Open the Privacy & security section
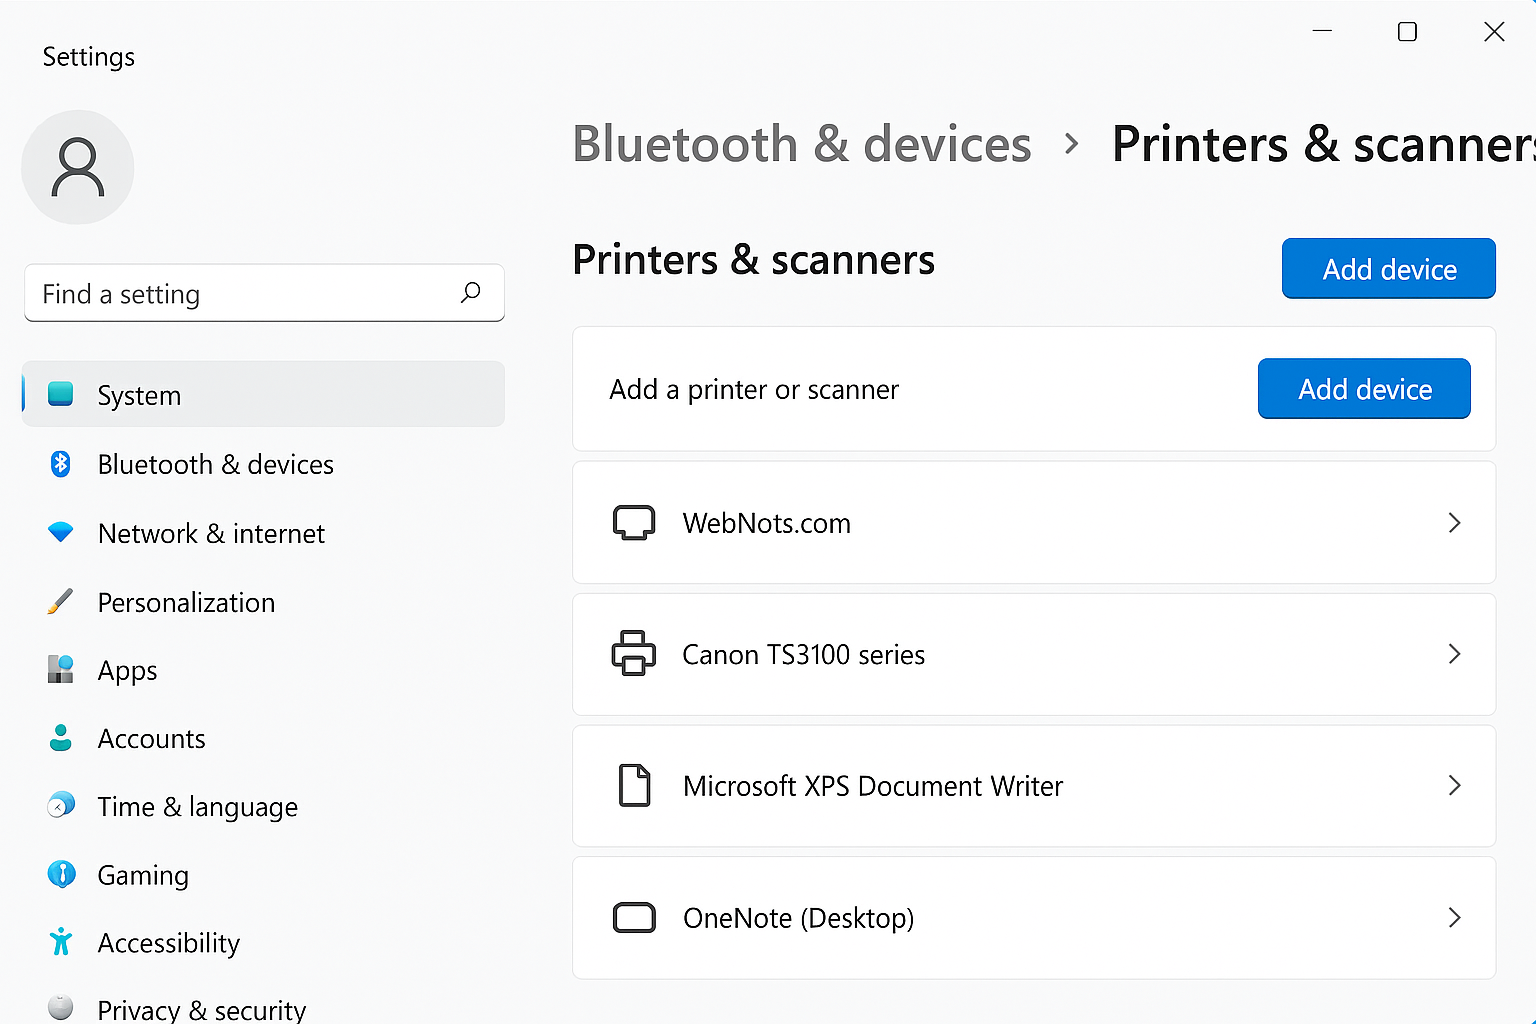 click(x=201, y=1007)
